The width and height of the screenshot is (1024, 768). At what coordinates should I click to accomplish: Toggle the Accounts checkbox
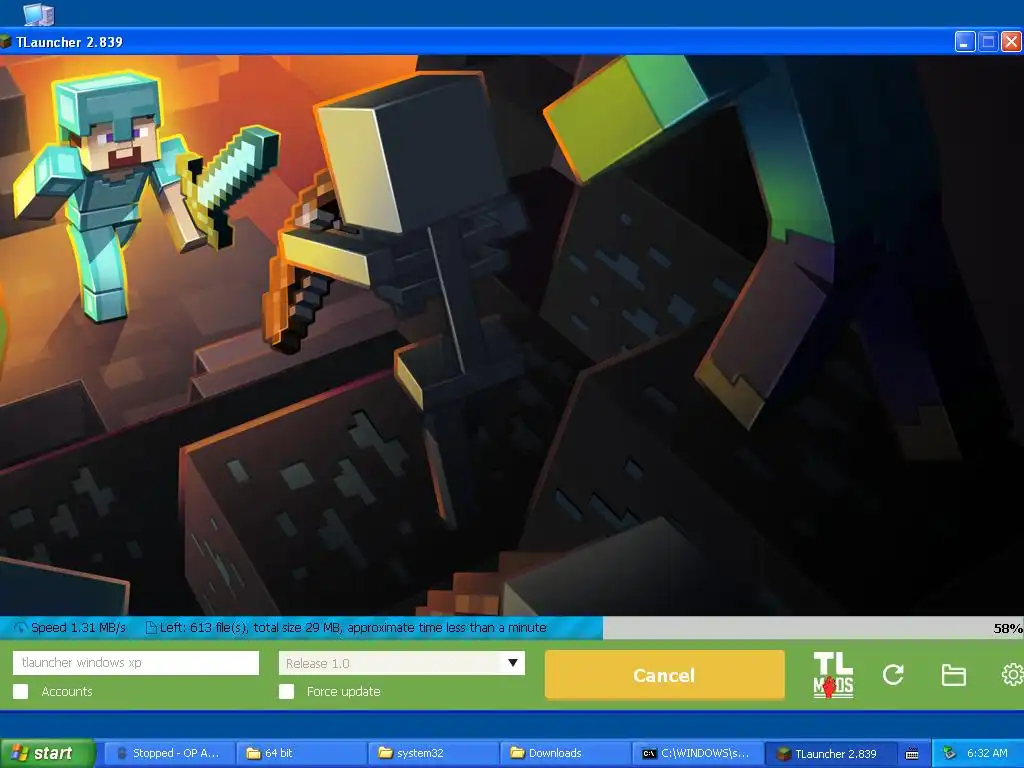[x=21, y=692]
